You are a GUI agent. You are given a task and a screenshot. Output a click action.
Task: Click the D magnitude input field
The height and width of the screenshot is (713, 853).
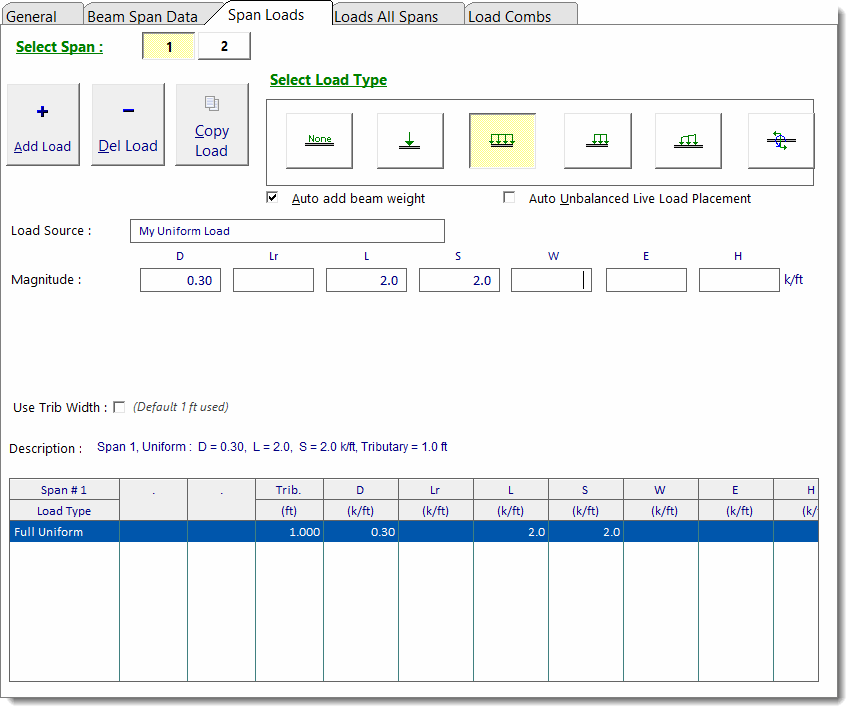pos(181,280)
